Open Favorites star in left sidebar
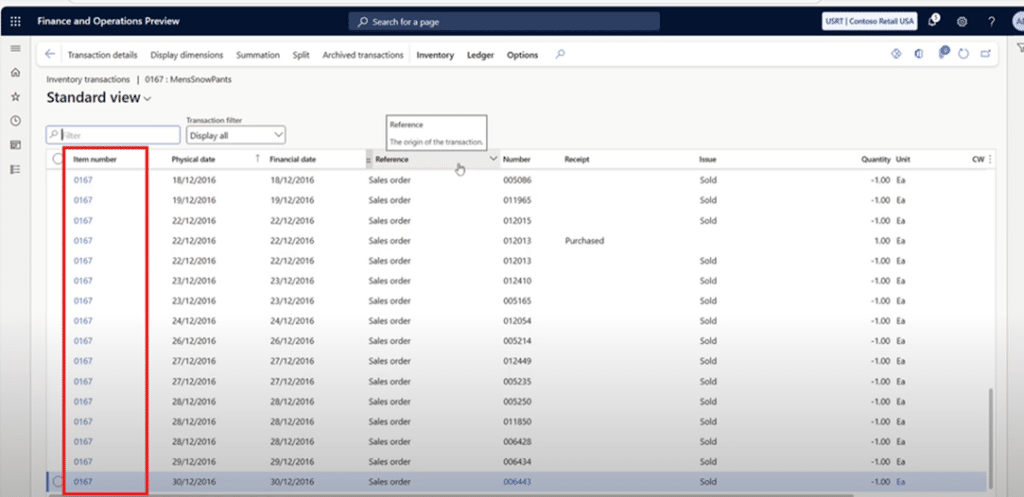Viewport: 1024px width, 497px height. coord(16,97)
